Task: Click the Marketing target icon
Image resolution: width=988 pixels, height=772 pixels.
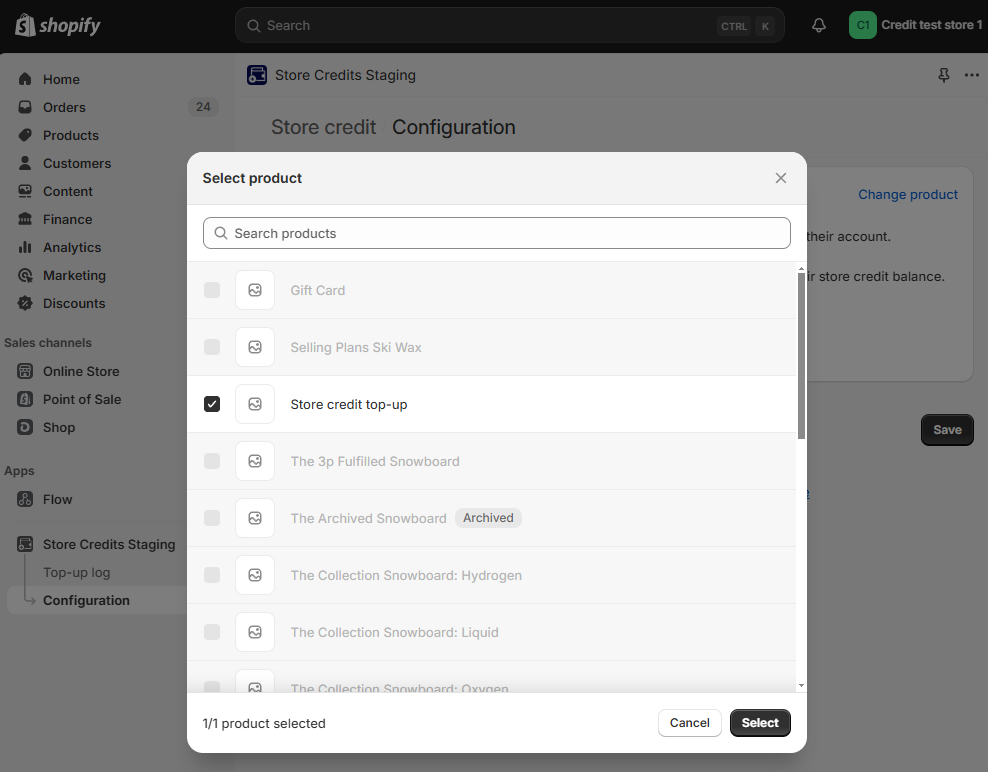Action: (x=25, y=275)
